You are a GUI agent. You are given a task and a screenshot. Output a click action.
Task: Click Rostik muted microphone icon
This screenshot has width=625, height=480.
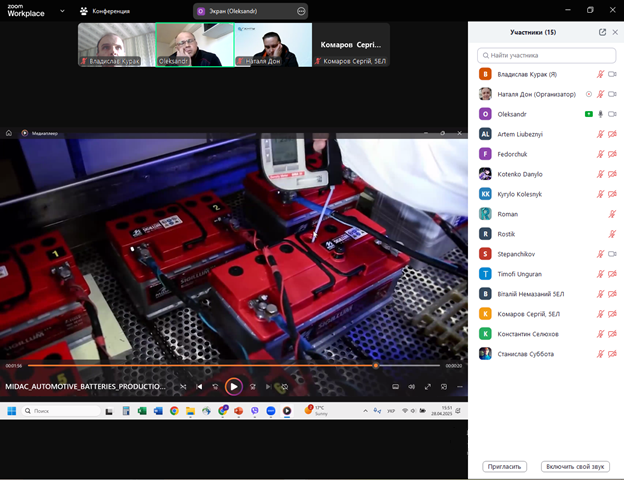point(612,234)
